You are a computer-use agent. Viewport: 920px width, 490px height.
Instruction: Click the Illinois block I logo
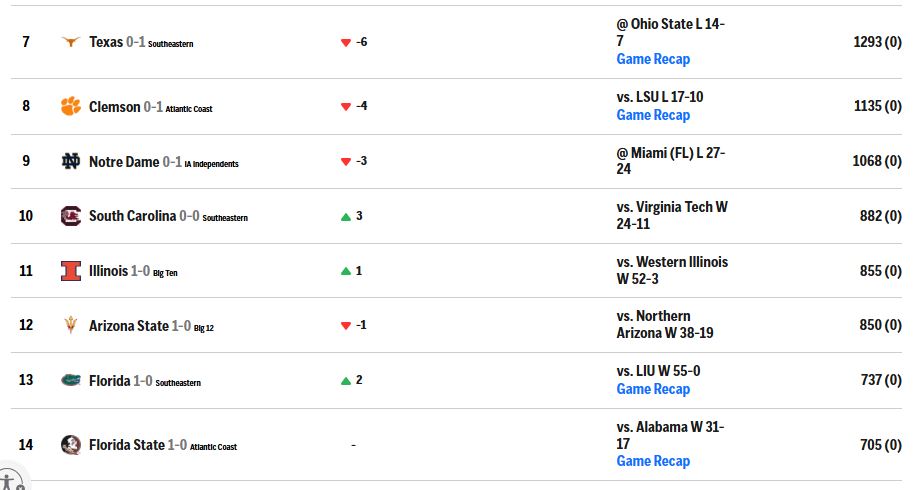[x=70, y=271]
